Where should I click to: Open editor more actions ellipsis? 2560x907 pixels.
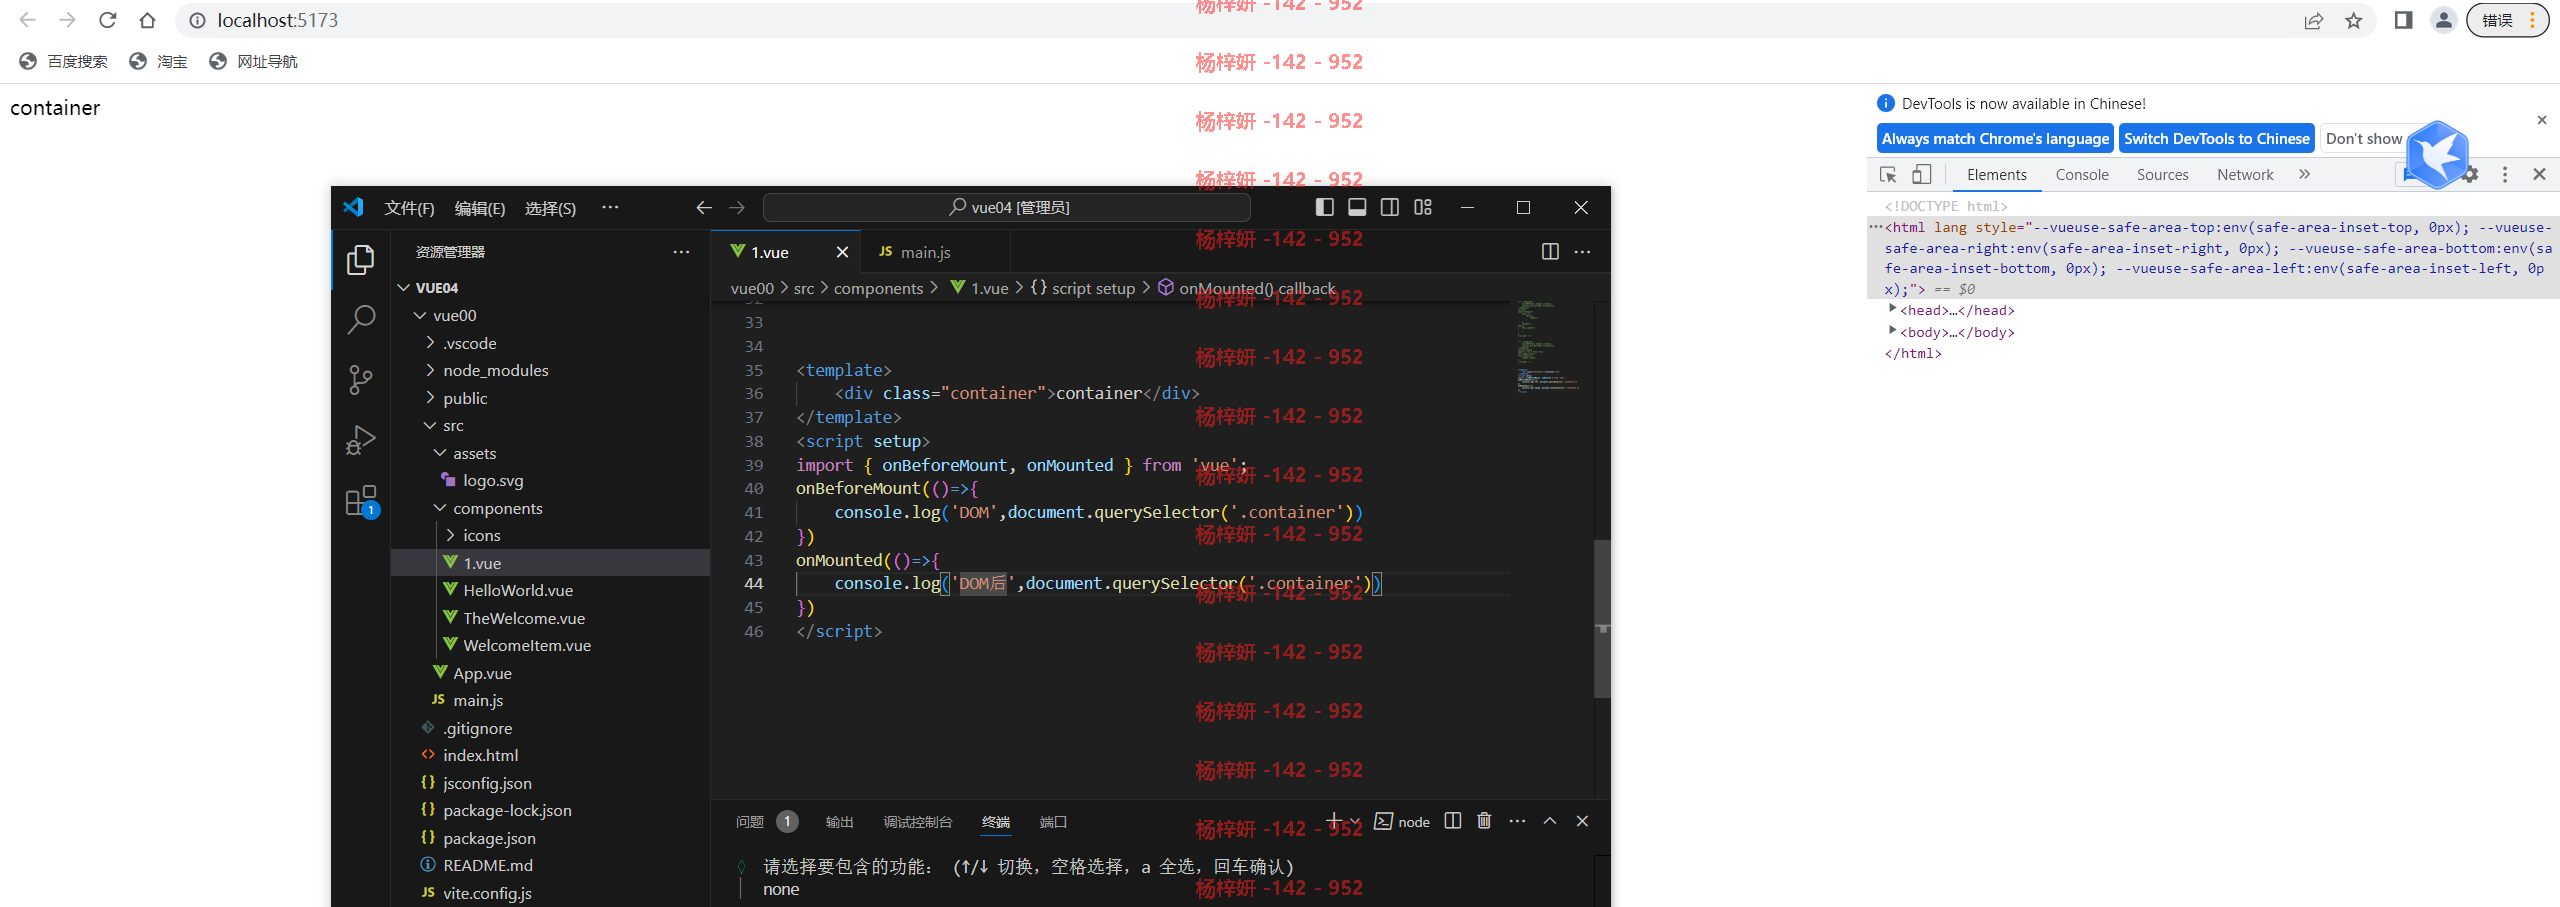tap(1582, 252)
